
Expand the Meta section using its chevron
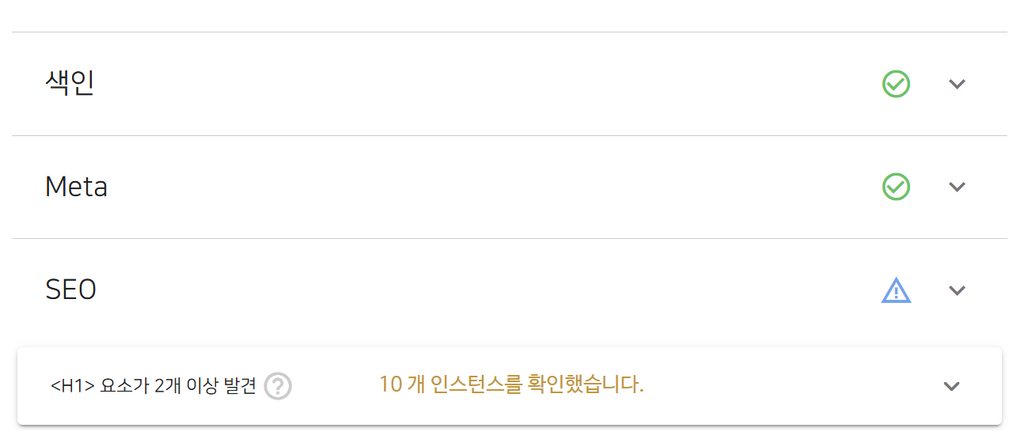coord(957,187)
